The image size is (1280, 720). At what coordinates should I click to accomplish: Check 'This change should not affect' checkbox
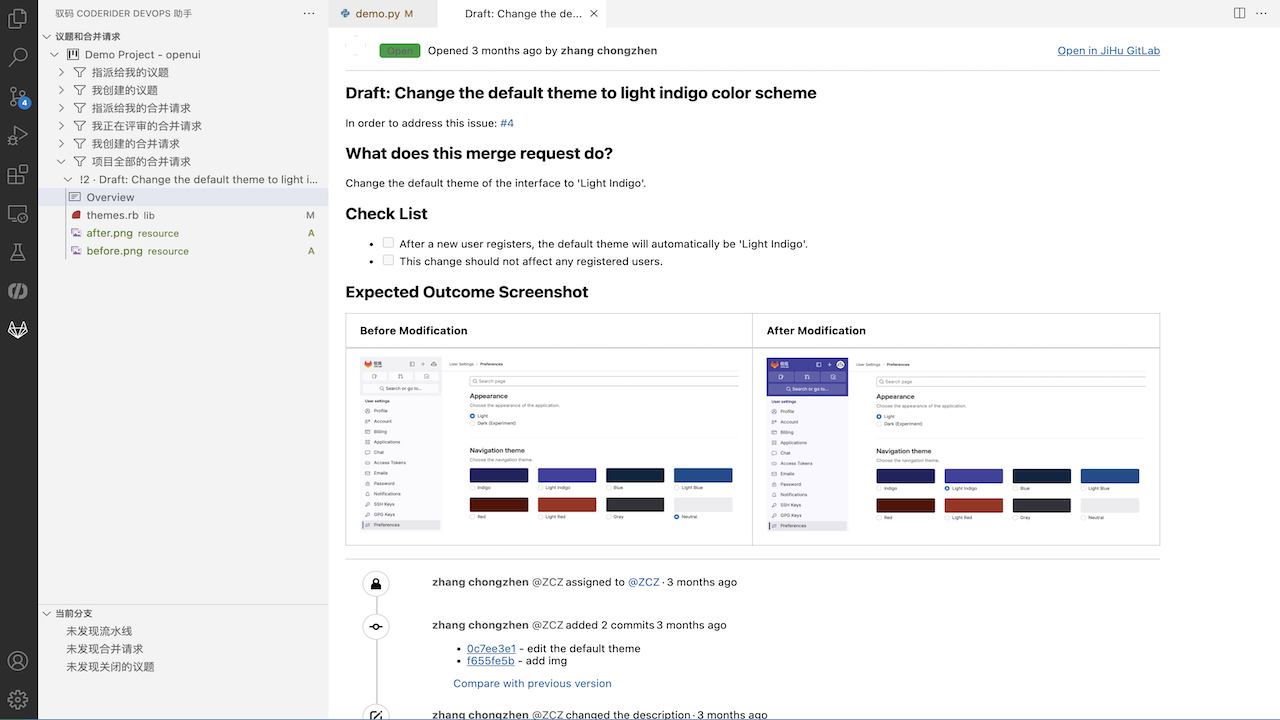[x=388, y=260]
